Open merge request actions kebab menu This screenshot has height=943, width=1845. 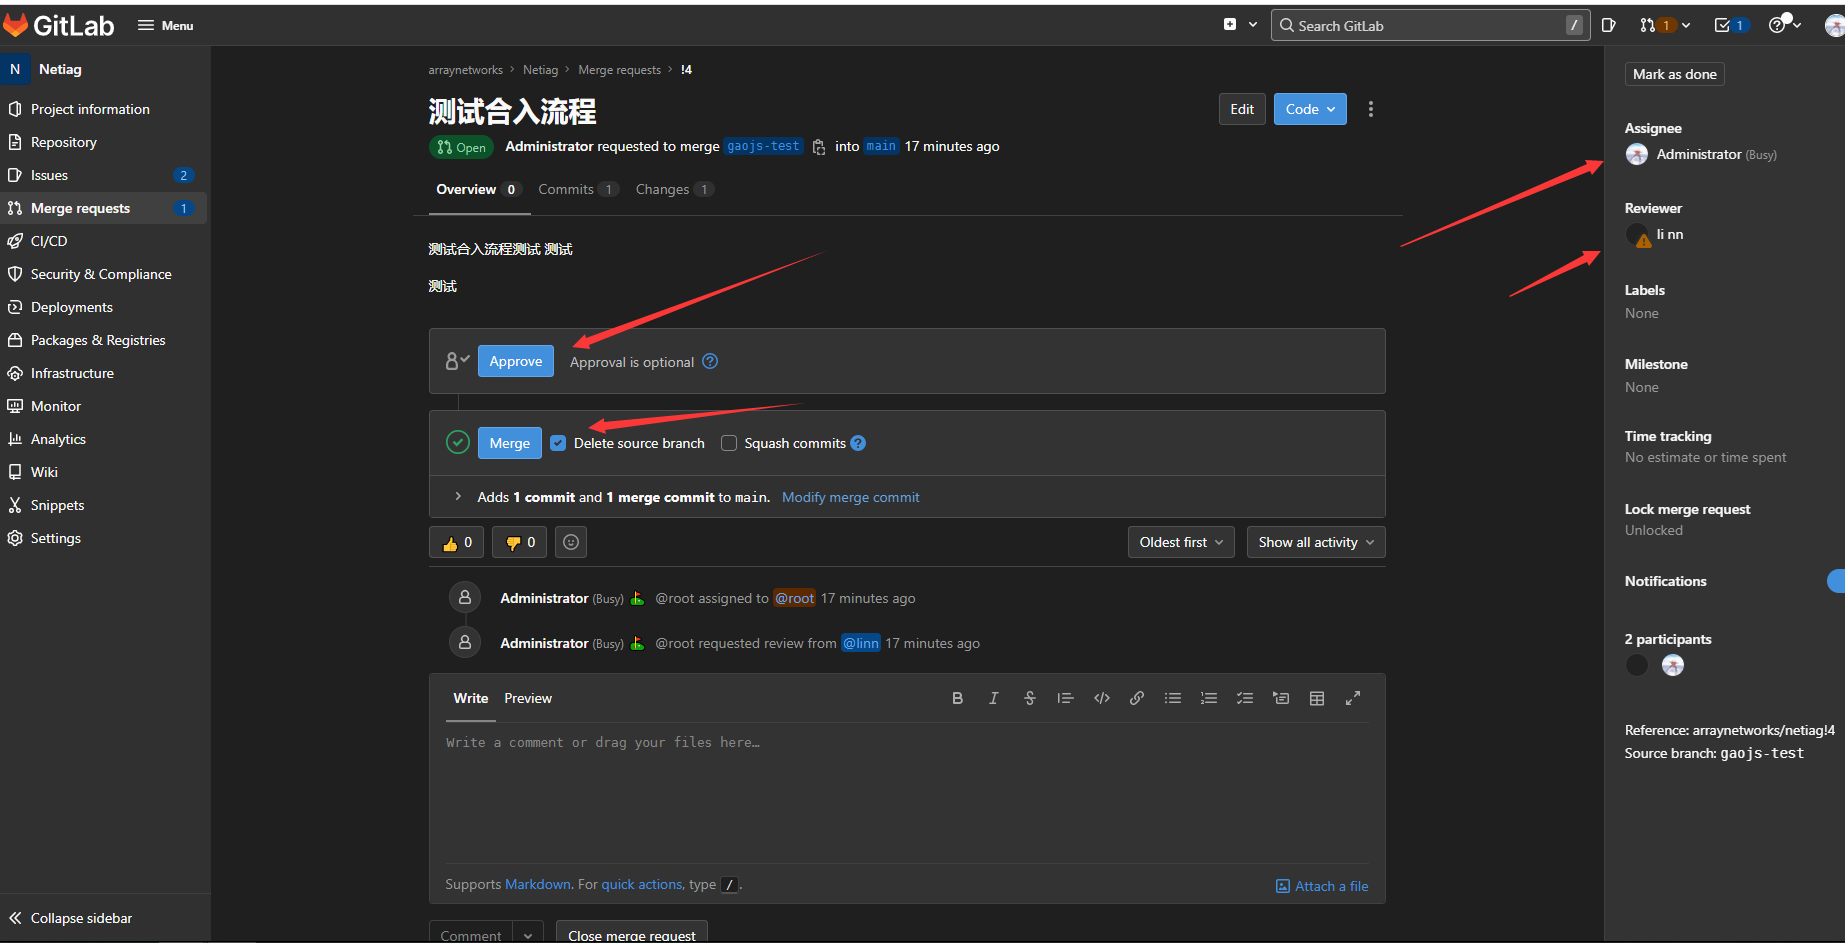(1371, 109)
